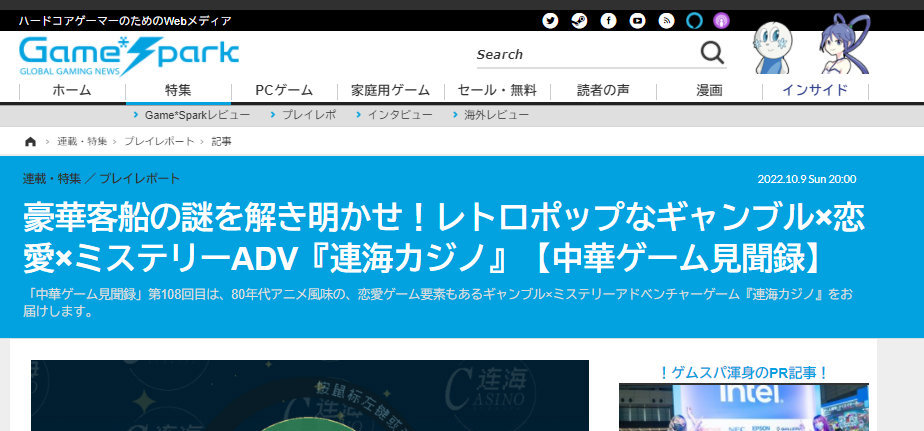
Task: Click the white round mascot character
Action: pyautogui.click(x=772, y=47)
